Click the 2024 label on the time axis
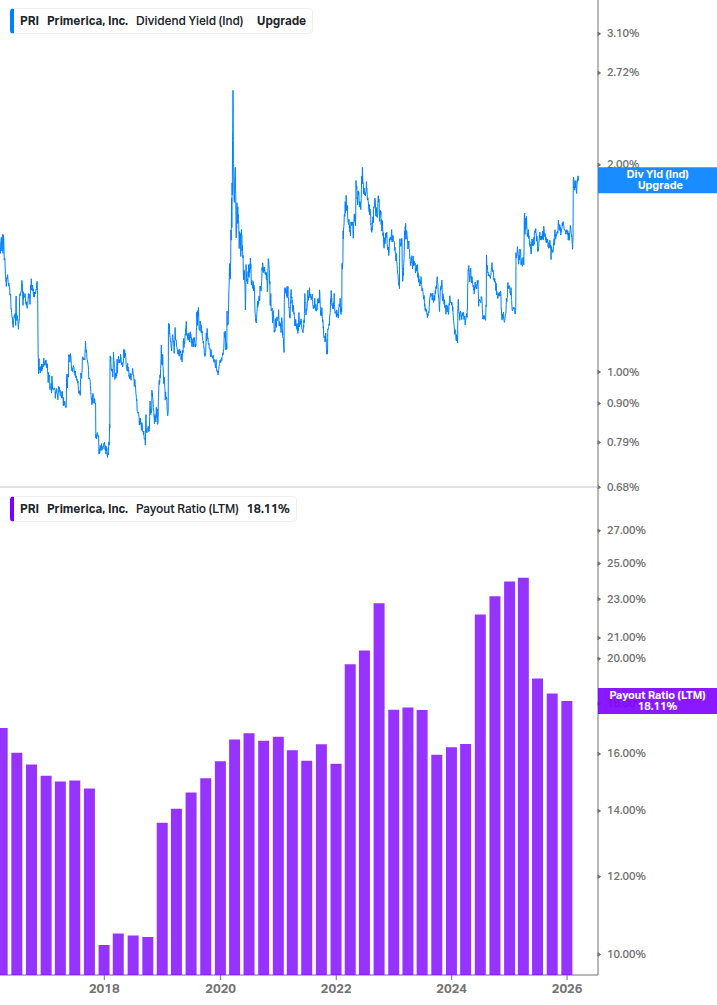The image size is (717, 1005). tap(453, 987)
